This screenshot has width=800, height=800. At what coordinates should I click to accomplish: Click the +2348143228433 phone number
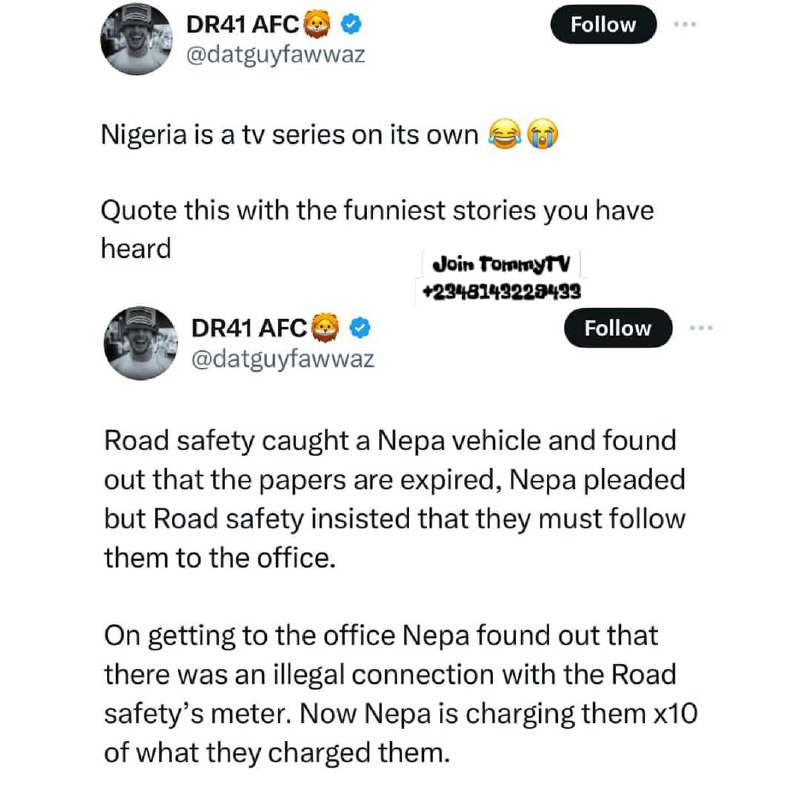point(502,292)
